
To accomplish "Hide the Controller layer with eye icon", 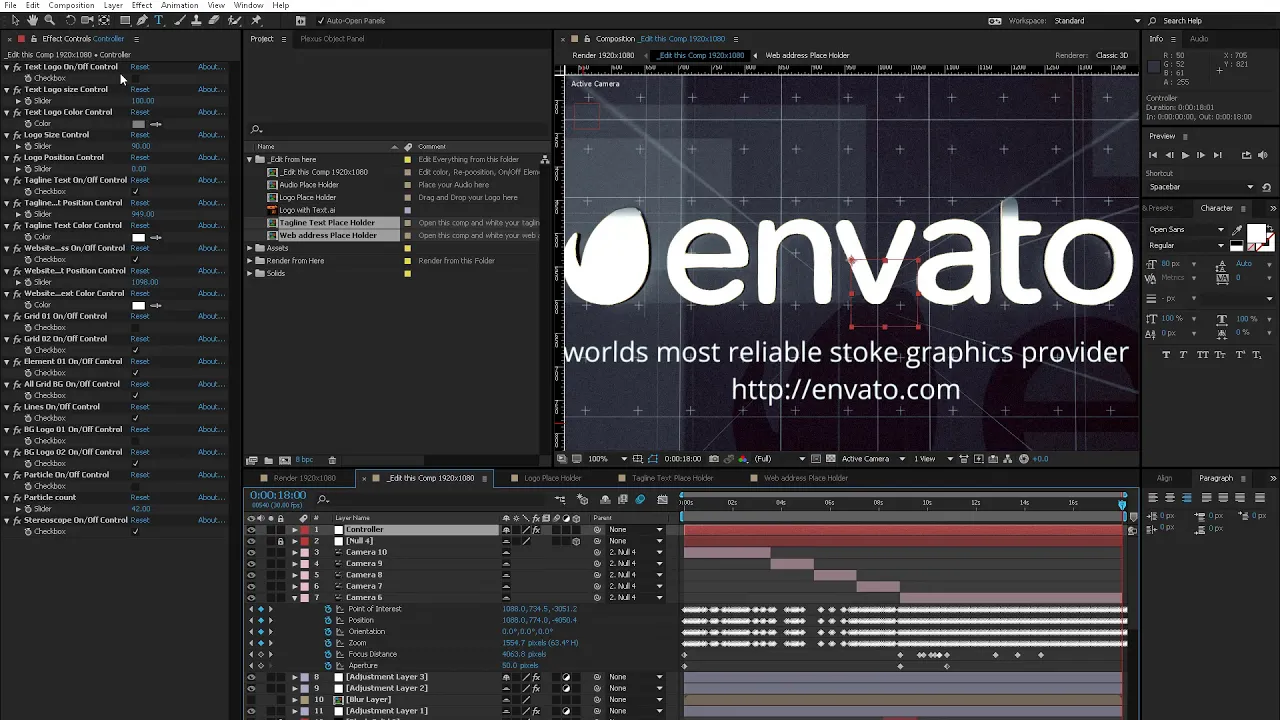I will tap(251, 529).
